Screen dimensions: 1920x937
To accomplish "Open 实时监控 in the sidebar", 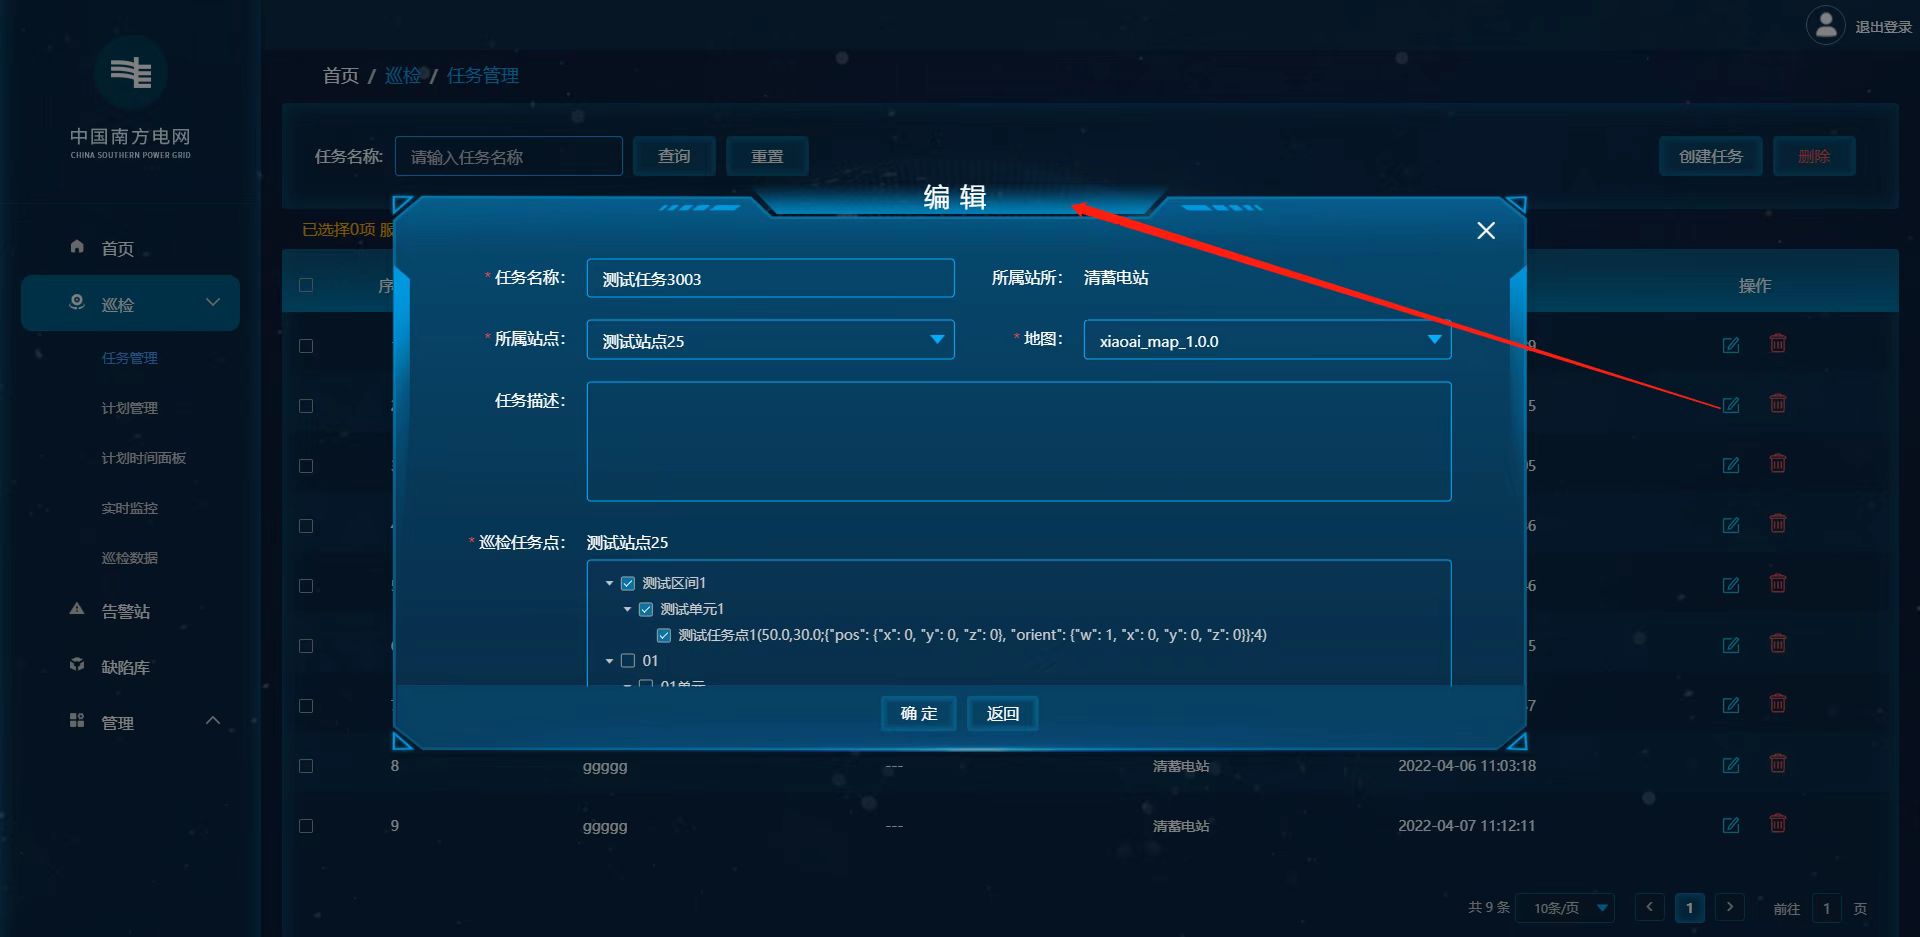I will point(130,508).
